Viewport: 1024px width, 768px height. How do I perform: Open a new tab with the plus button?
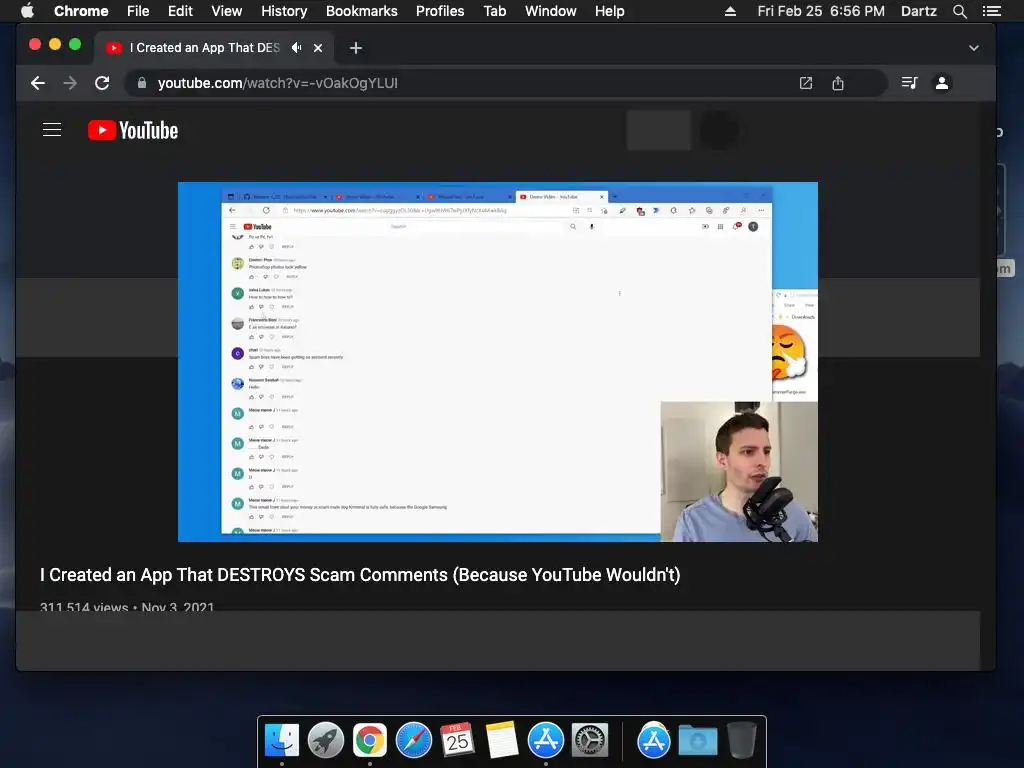pyautogui.click(x=355, y=48)
